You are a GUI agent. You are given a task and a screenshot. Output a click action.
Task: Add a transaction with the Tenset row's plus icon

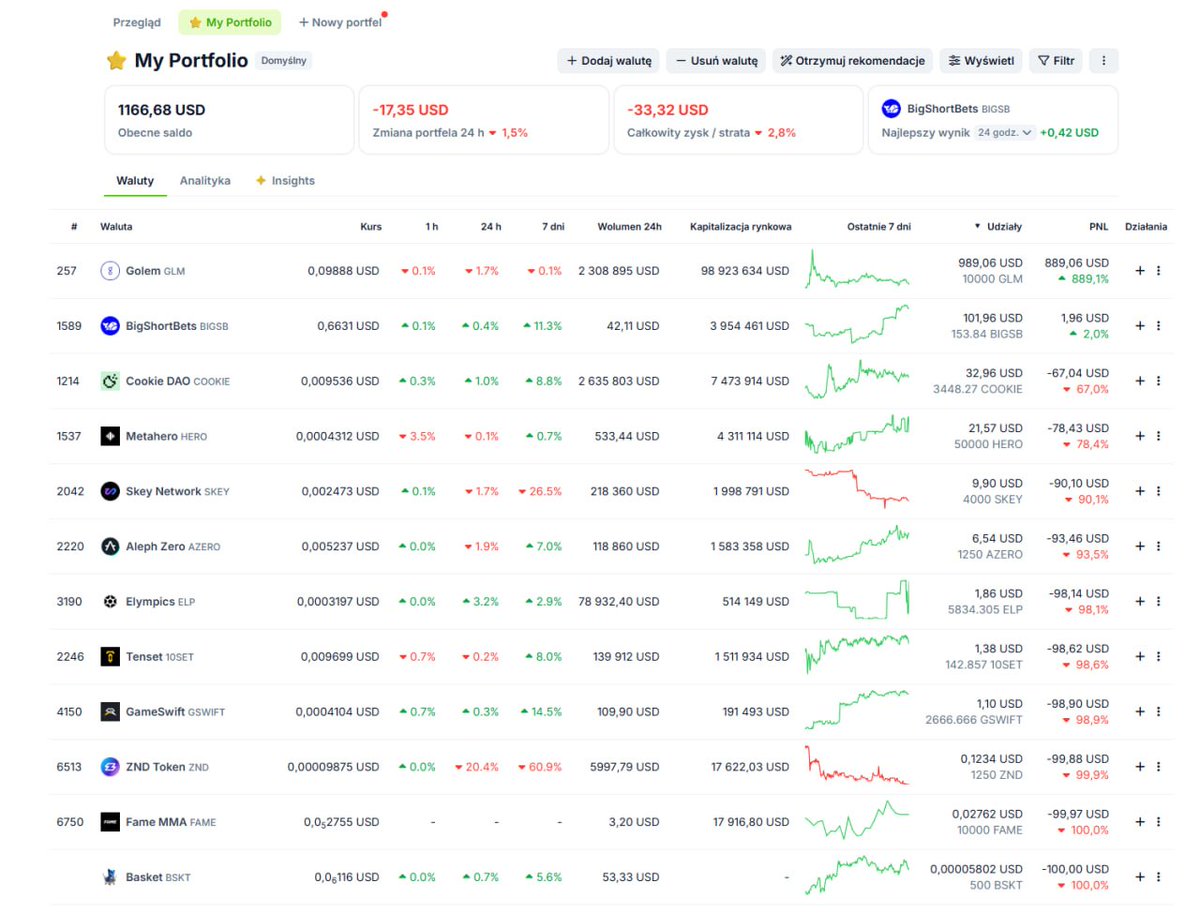tap(1140, 657)
